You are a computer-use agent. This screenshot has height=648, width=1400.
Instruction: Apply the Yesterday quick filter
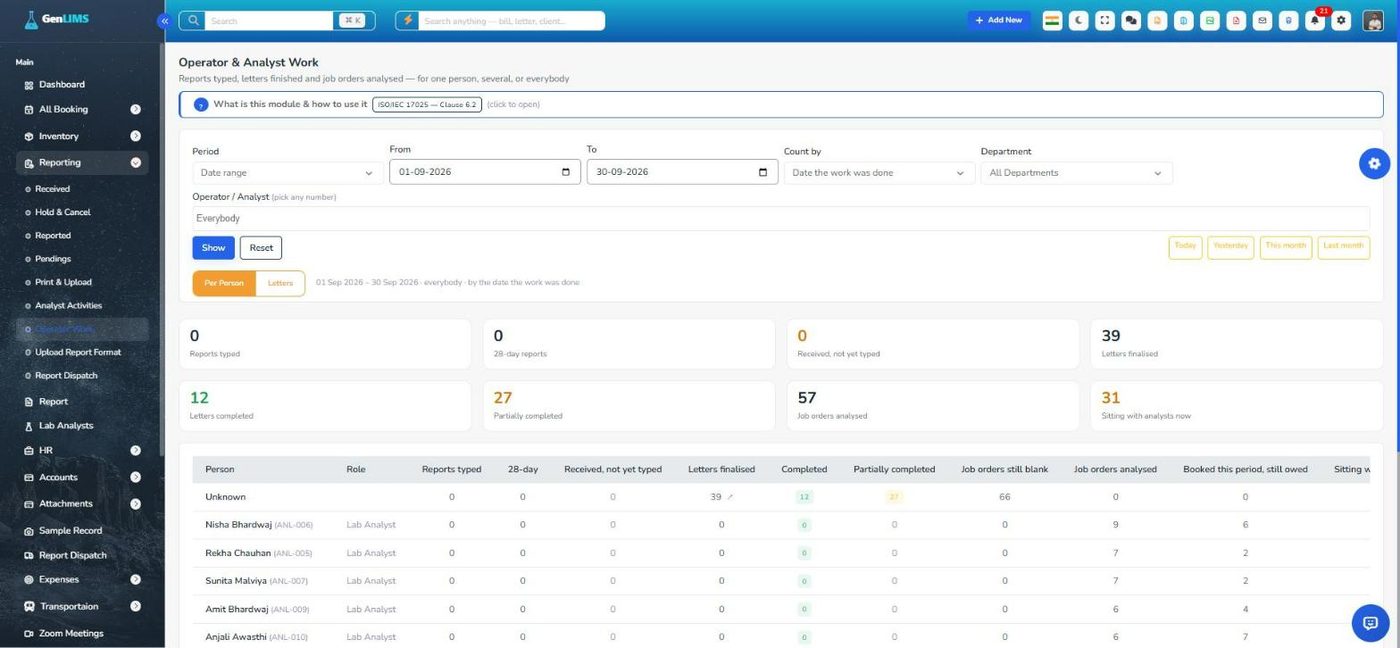1230,247
